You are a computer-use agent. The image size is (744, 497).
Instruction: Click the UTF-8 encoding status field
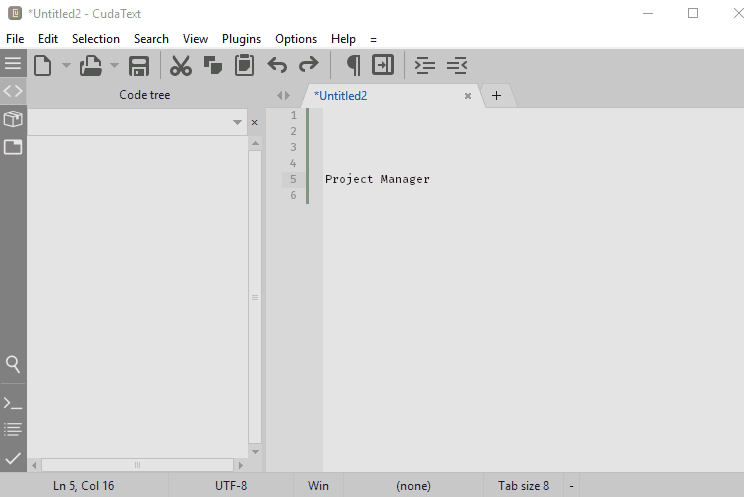(x=231, y=486)
